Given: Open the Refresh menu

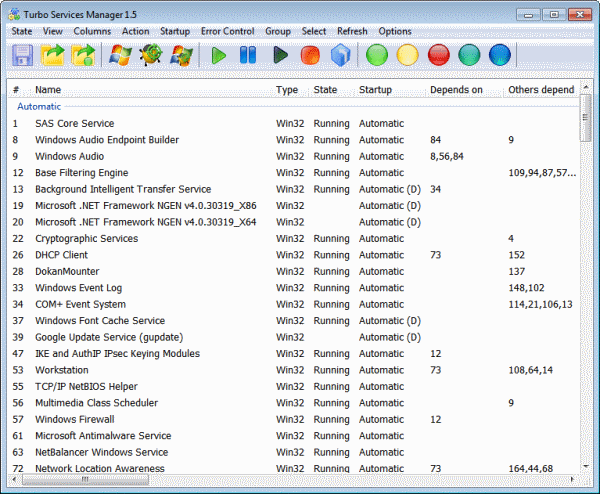Looking at the screenshot, I should (352, 31).
